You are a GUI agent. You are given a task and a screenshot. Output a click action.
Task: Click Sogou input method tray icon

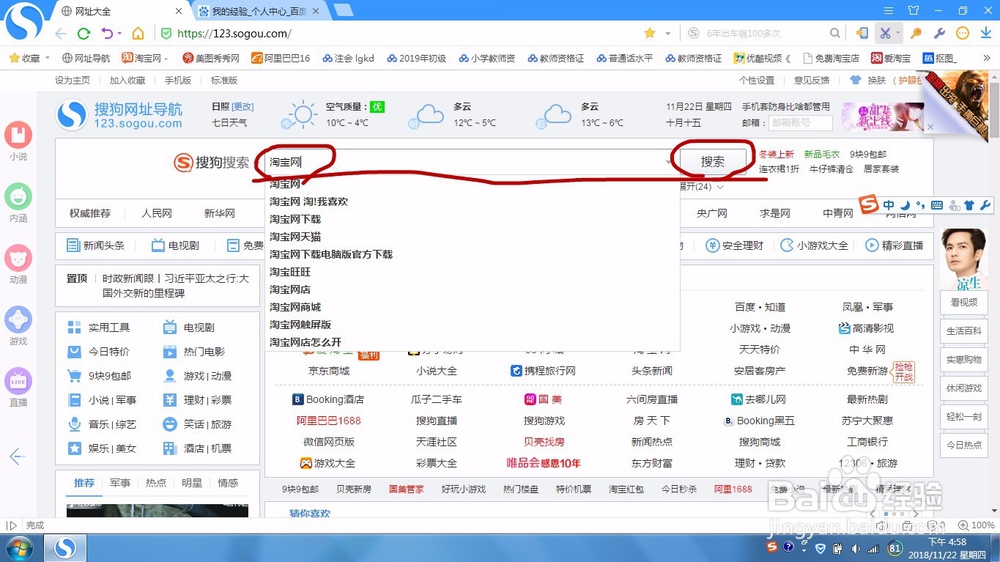772,547
